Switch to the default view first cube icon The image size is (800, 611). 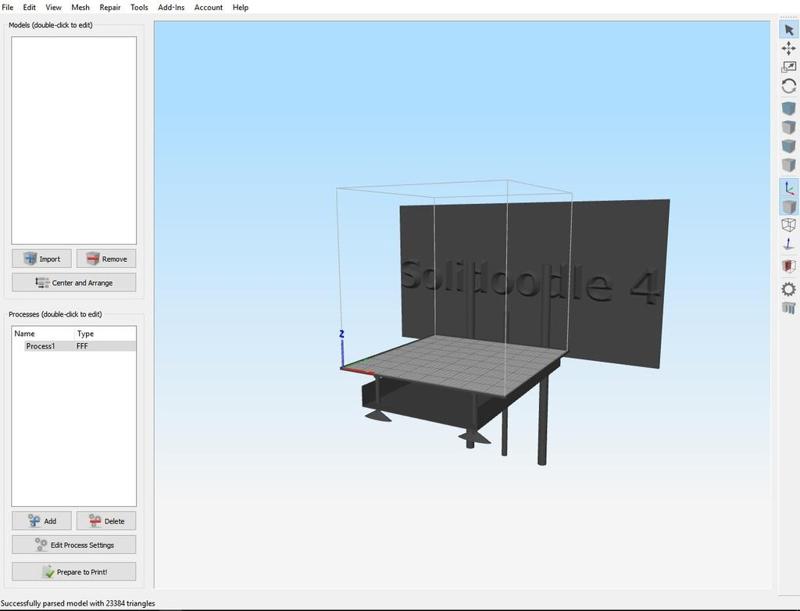(789, 109)
